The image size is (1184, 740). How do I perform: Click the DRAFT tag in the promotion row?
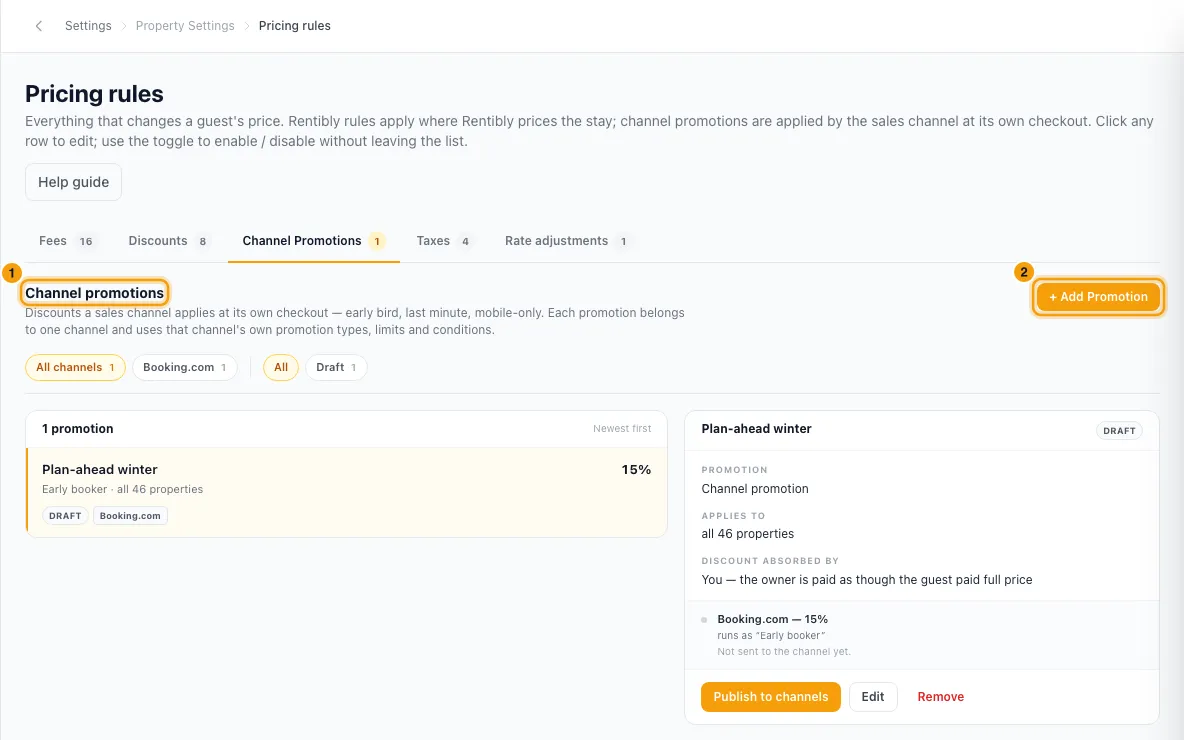point(65,516)
